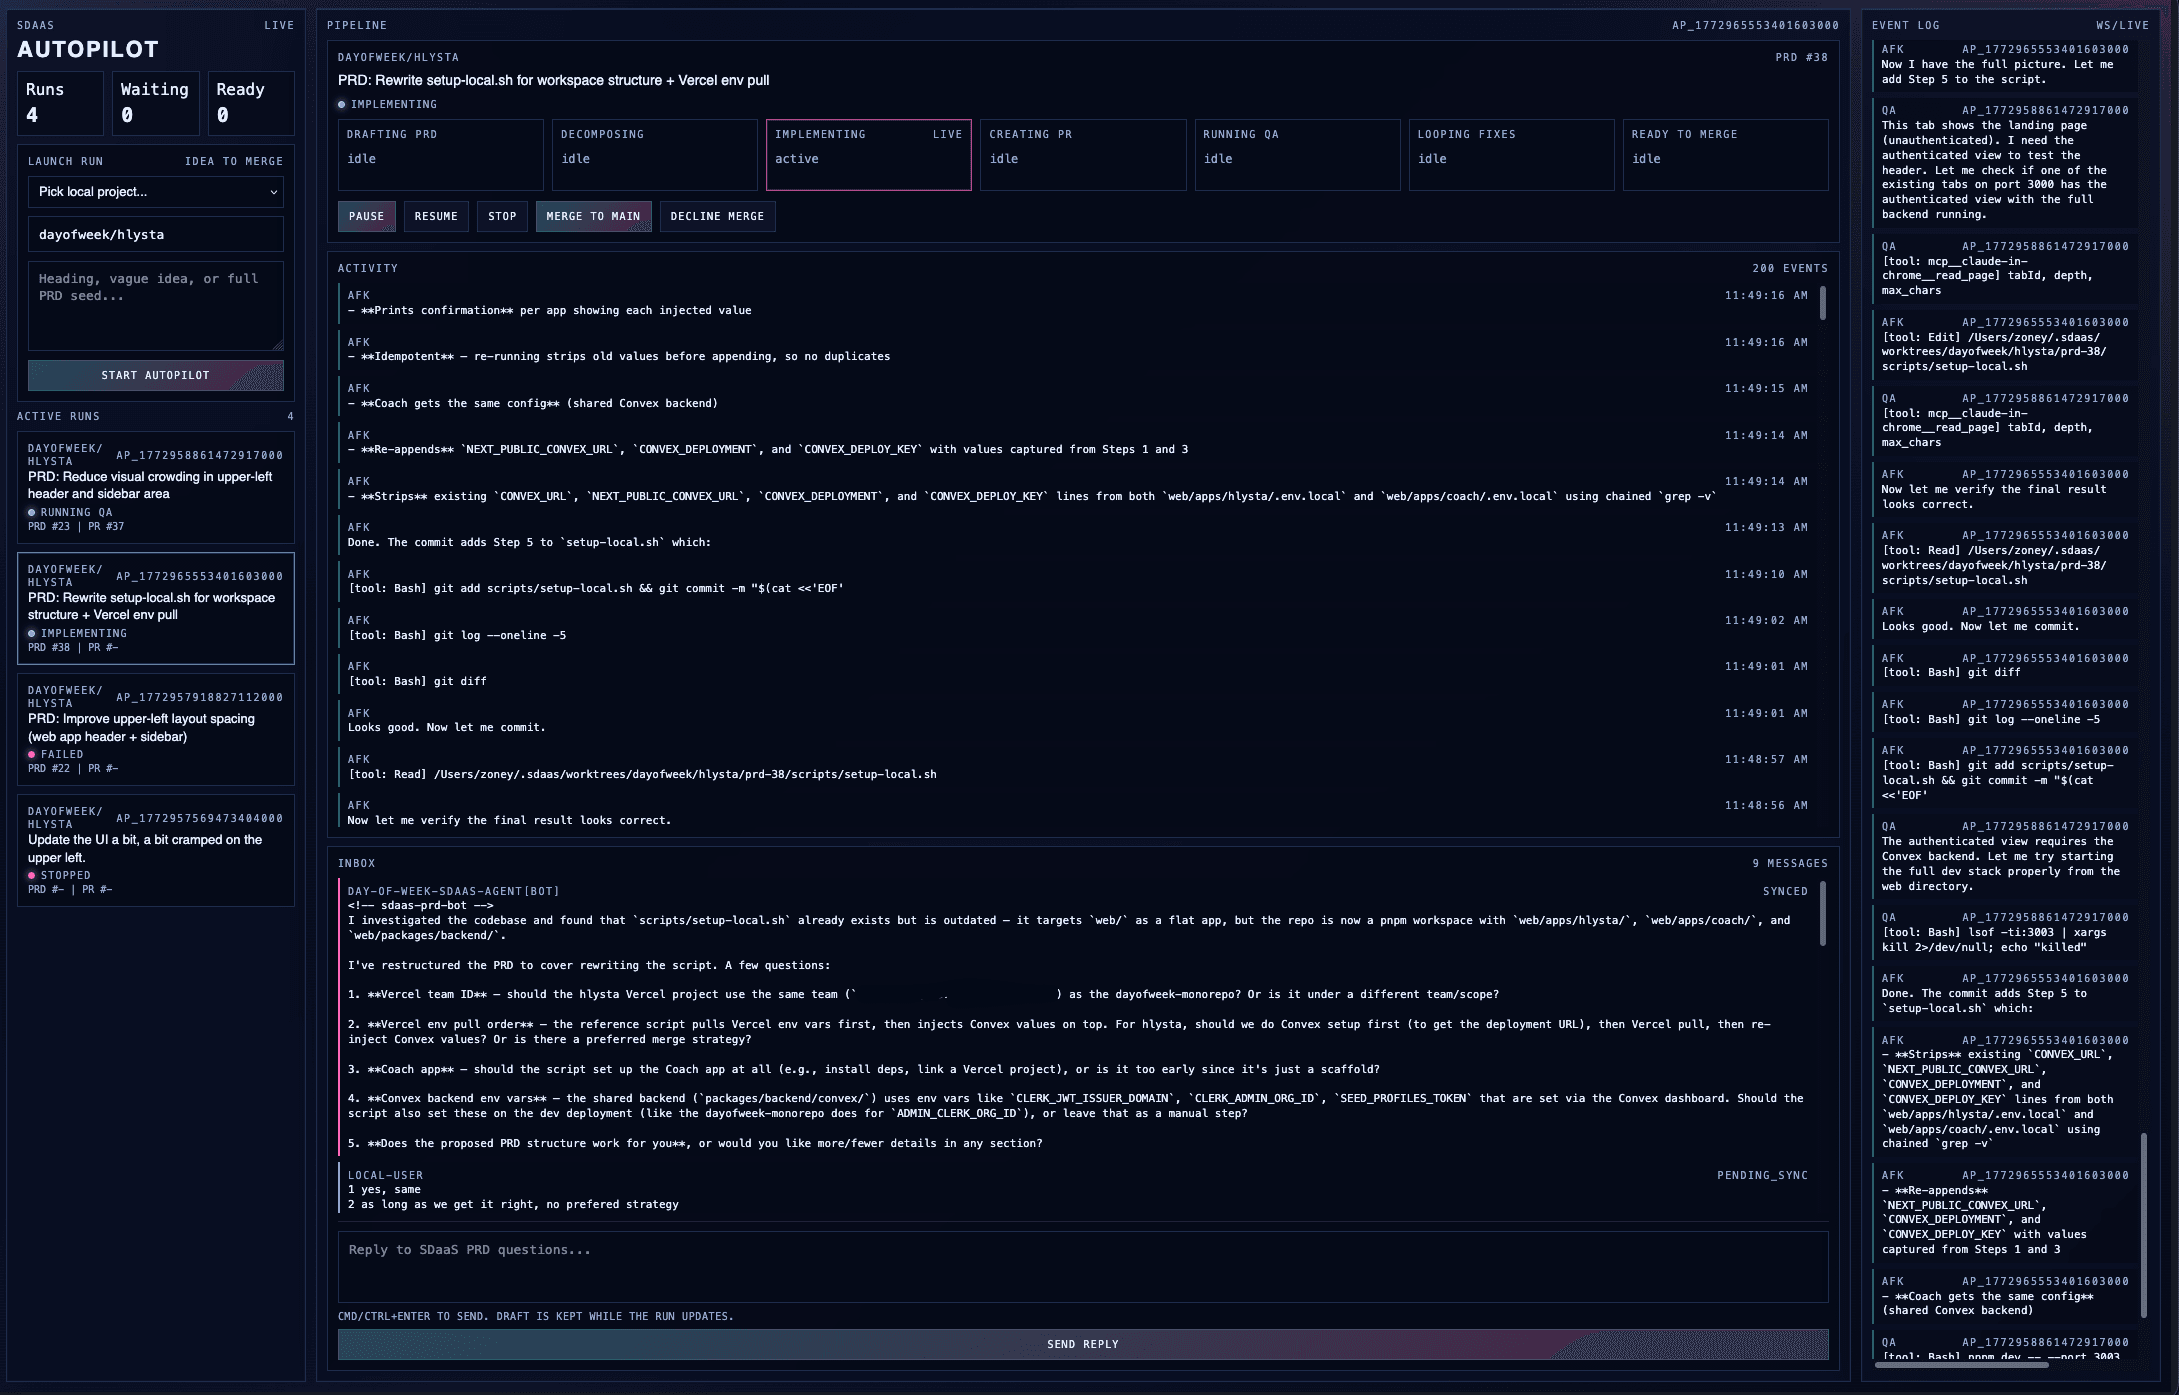Open the Pick local project dropdown
The image size is (2179, 1395).
(x=155, y=192)
